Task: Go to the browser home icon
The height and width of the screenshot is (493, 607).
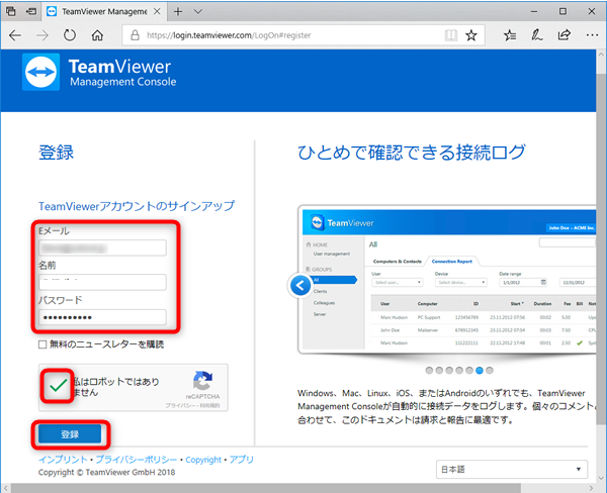Action: pyautogui.click(x=97, y=36)
